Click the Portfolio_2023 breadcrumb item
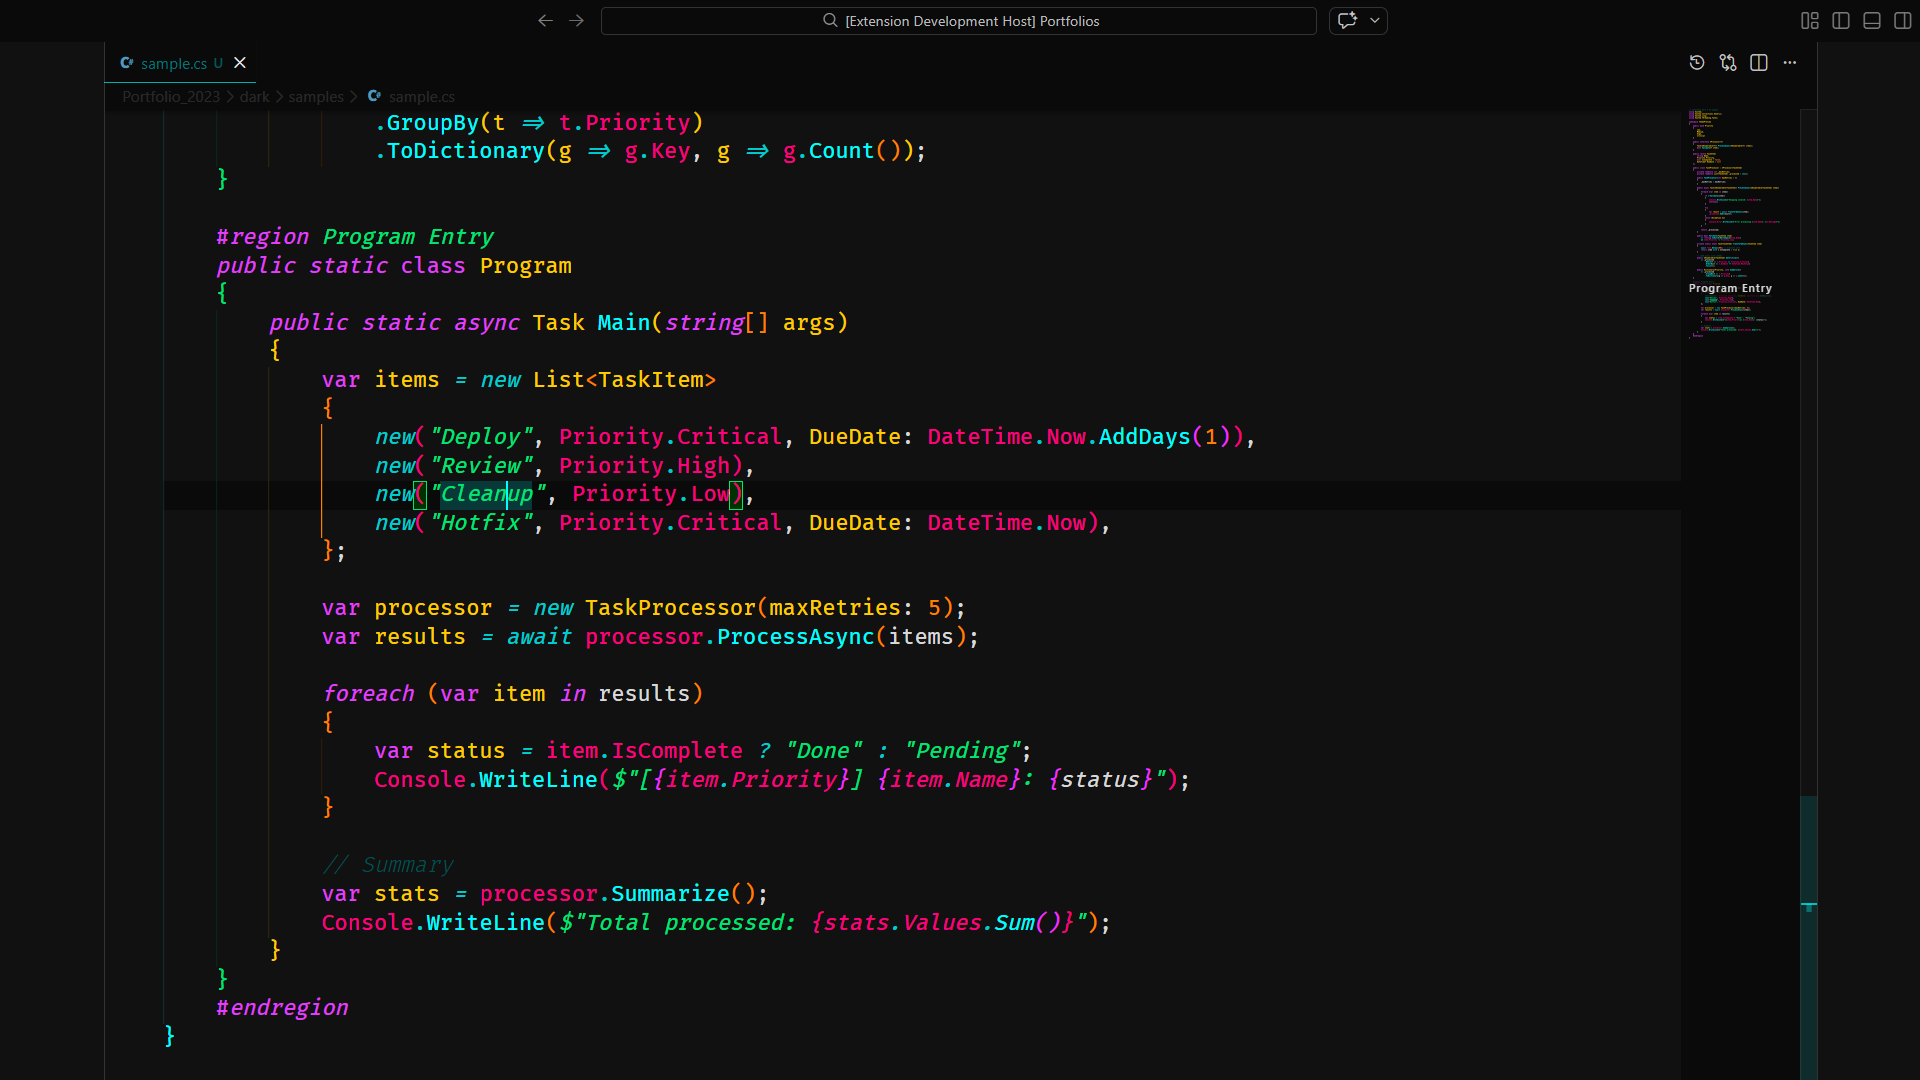Image resolution: width=1920 pixels, height=1080 pixels. click(x=170, y=96)
